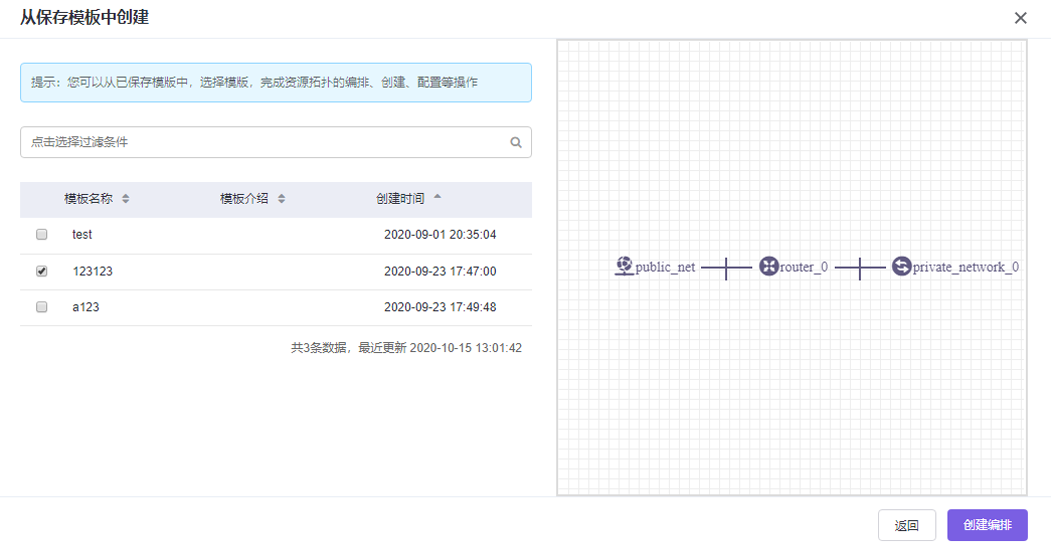Click the 创建时间 column header
This screenshot has width=1051, height=551.
pyautogui.click(x=400, y=199)
